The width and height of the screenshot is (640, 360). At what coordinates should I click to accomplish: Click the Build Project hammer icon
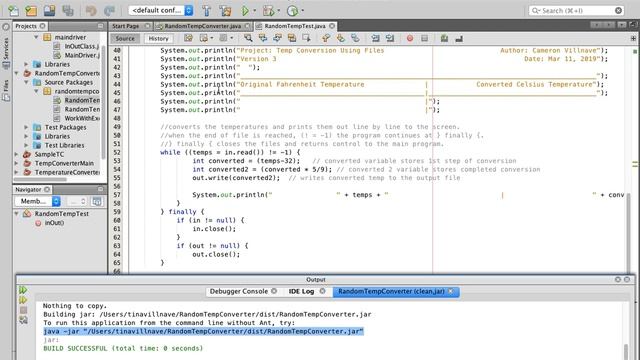(x=207, y=11)
